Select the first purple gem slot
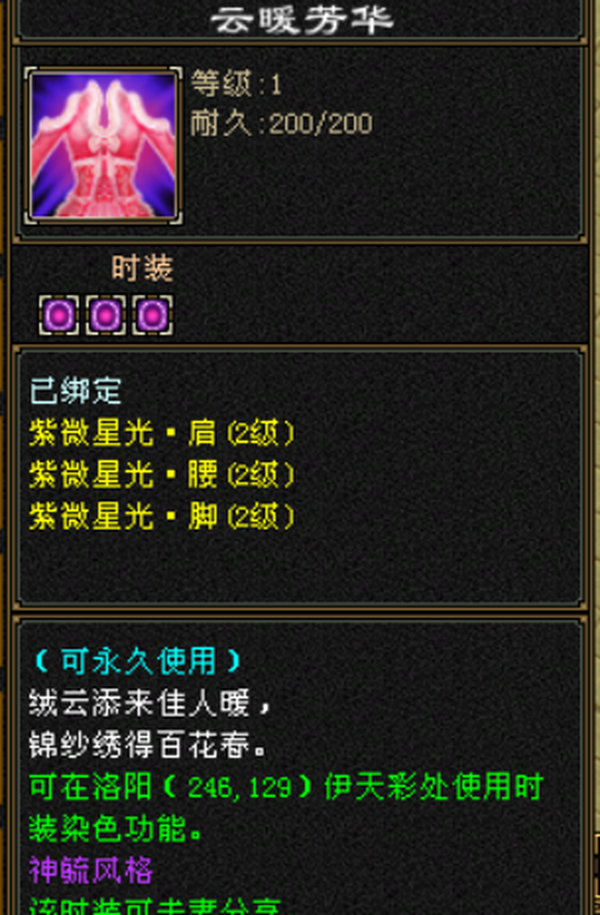 pyautogui.click(x=59, y=315)
